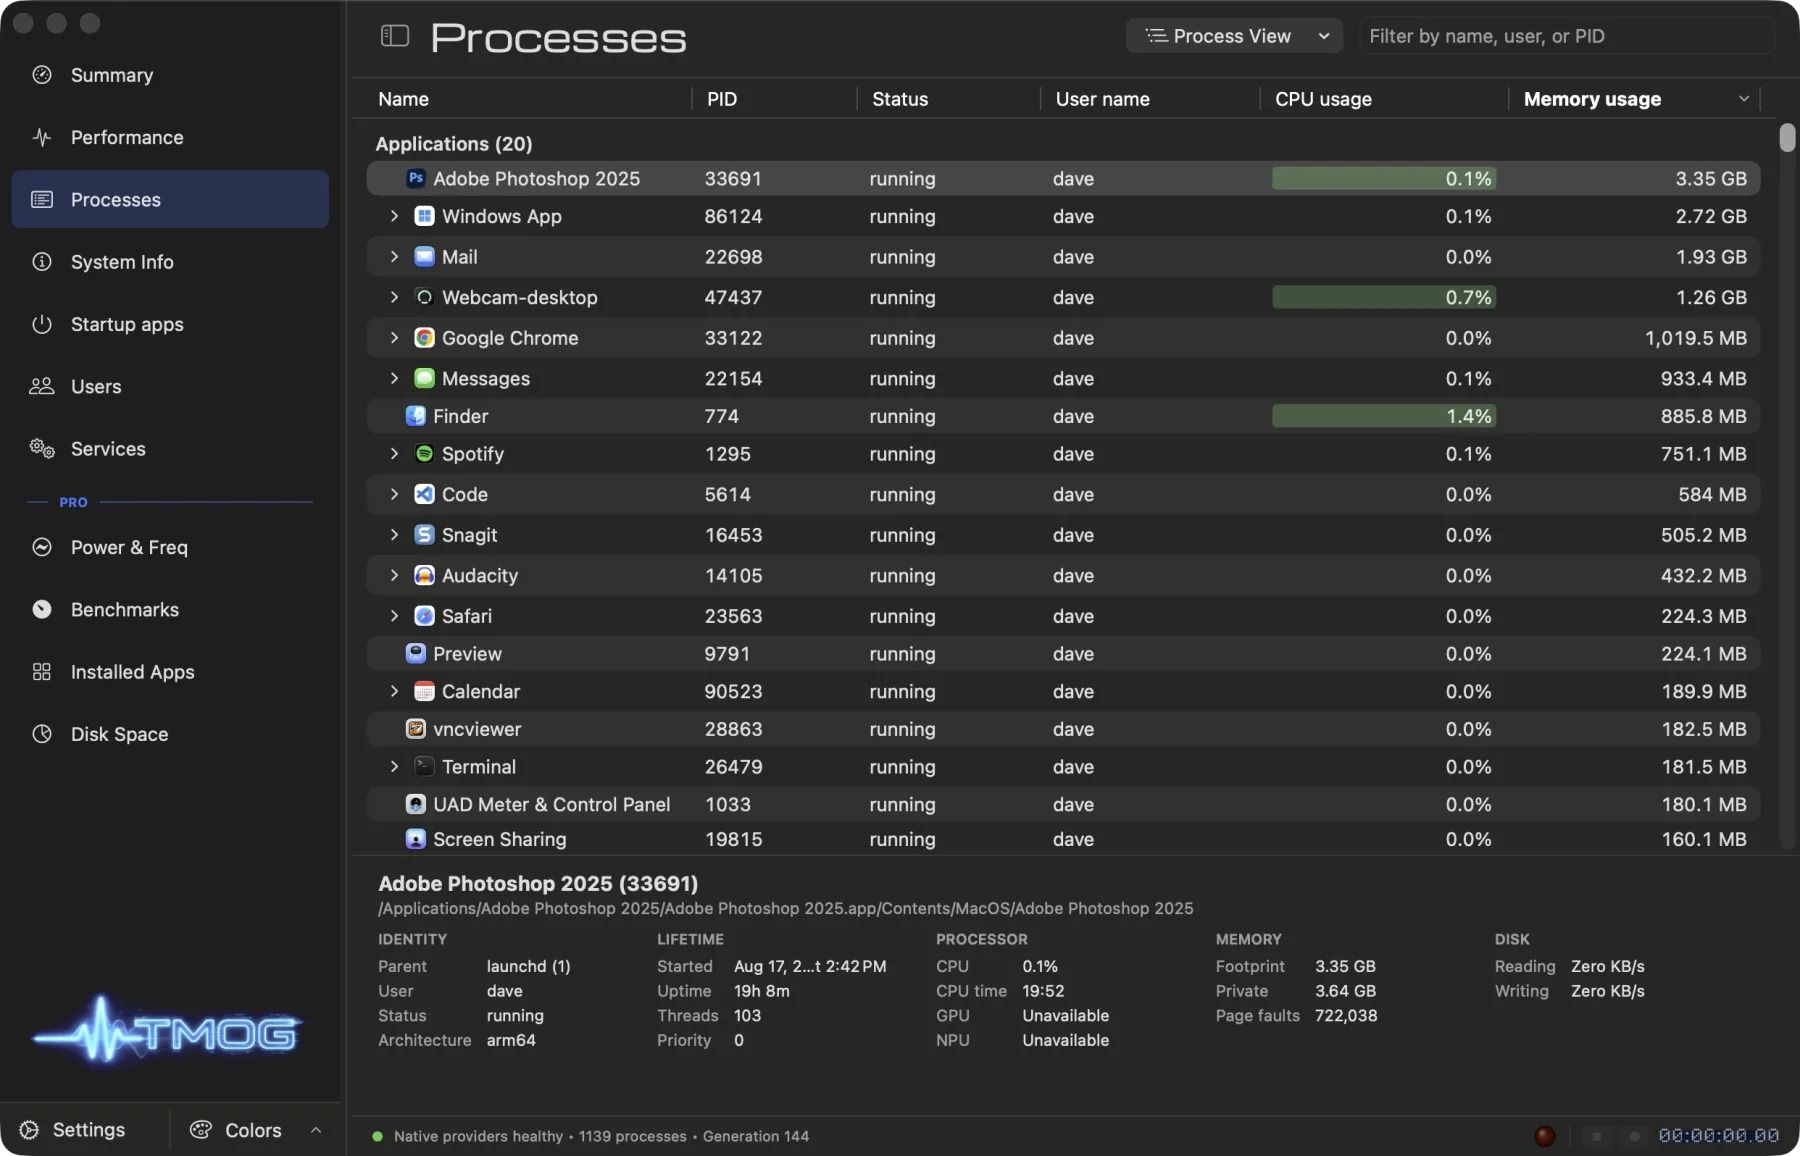Expand the Spotify process group

point(394,454)
